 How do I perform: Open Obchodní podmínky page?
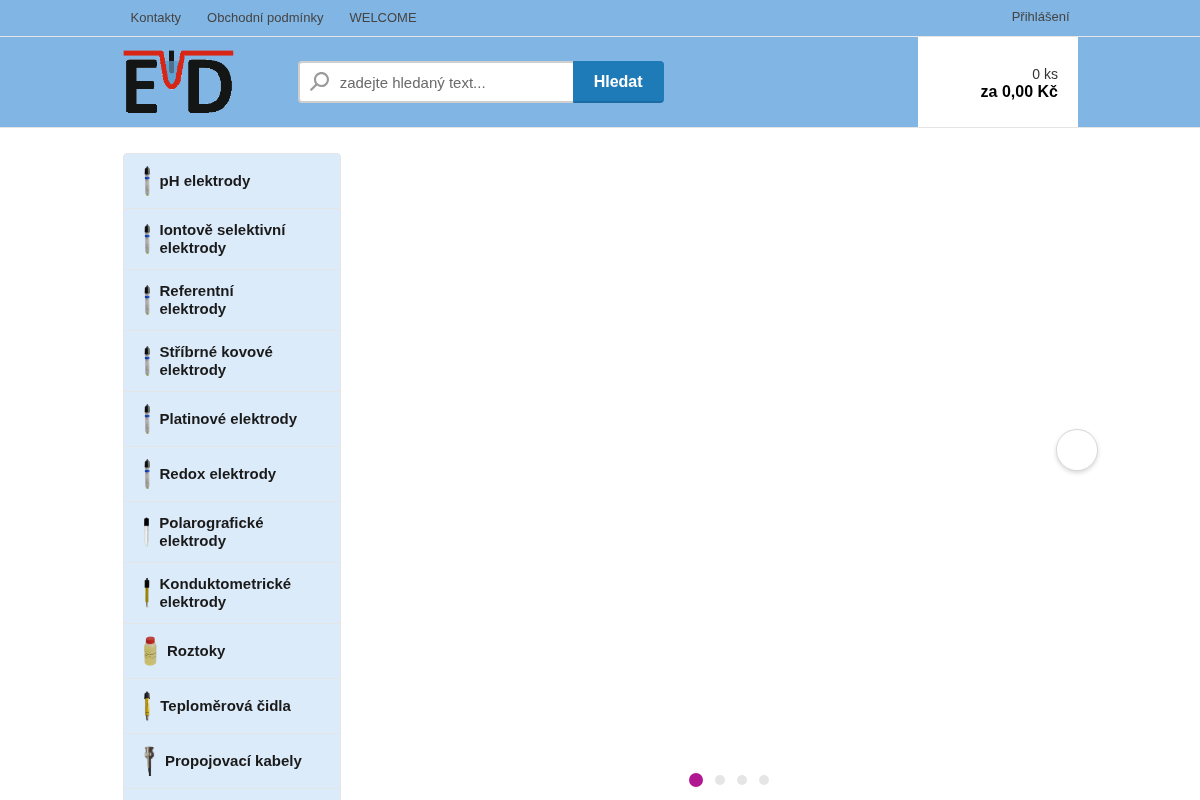click(x=265, y=17)
